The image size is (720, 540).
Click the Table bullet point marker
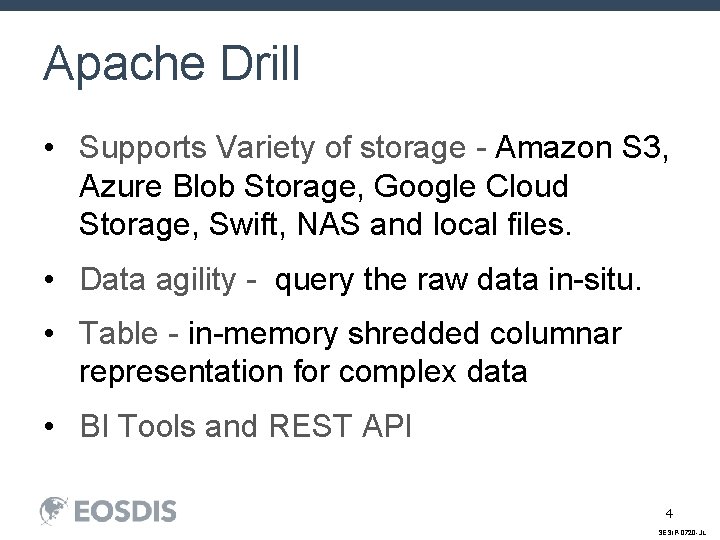click(x=49, y=333)
